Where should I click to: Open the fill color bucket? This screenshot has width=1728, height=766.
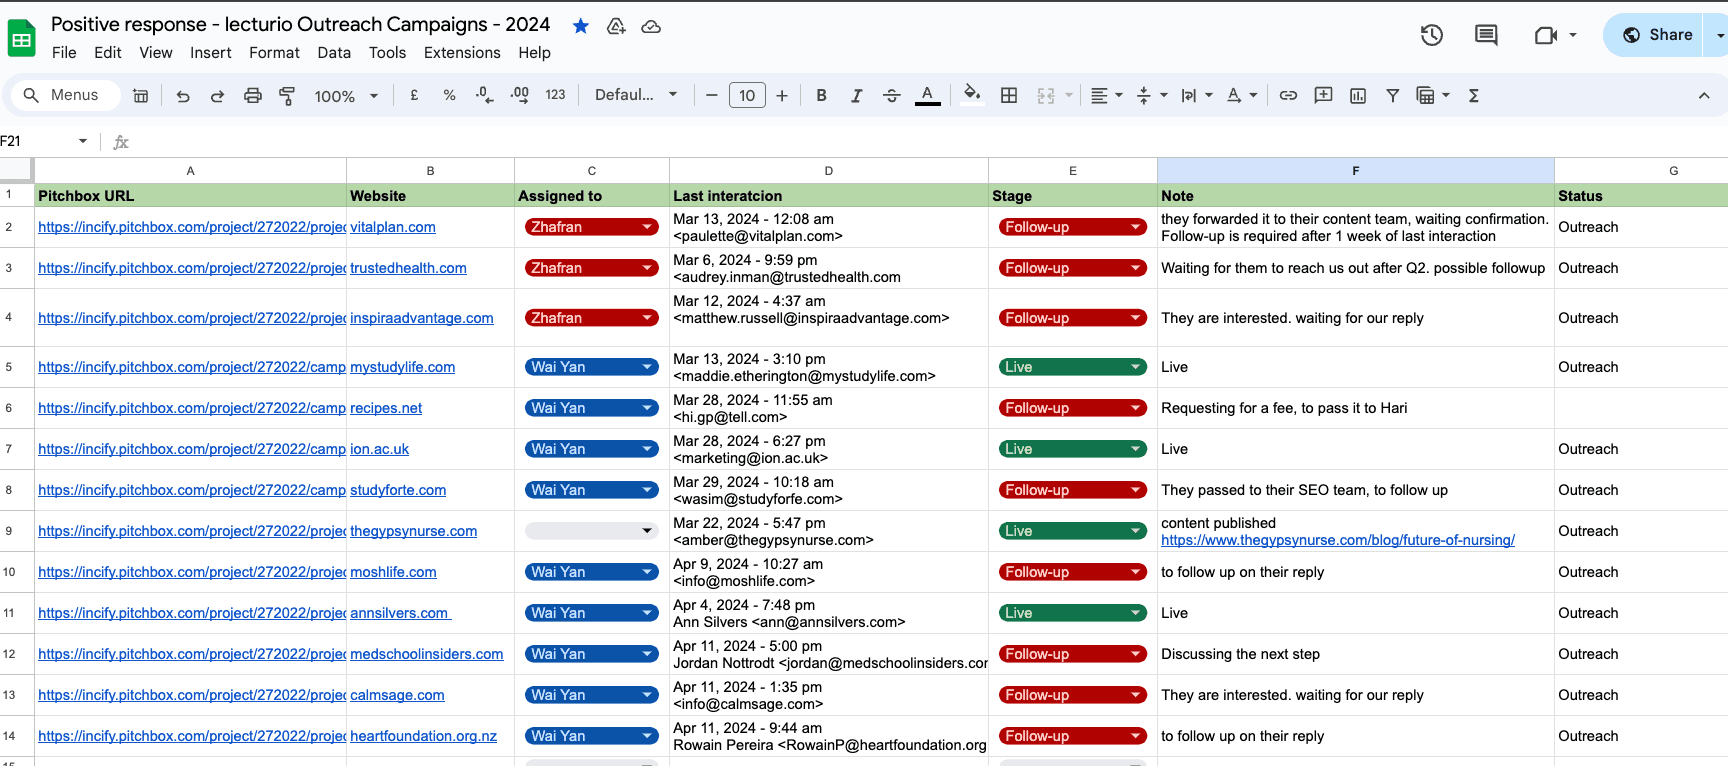(971, 95)
